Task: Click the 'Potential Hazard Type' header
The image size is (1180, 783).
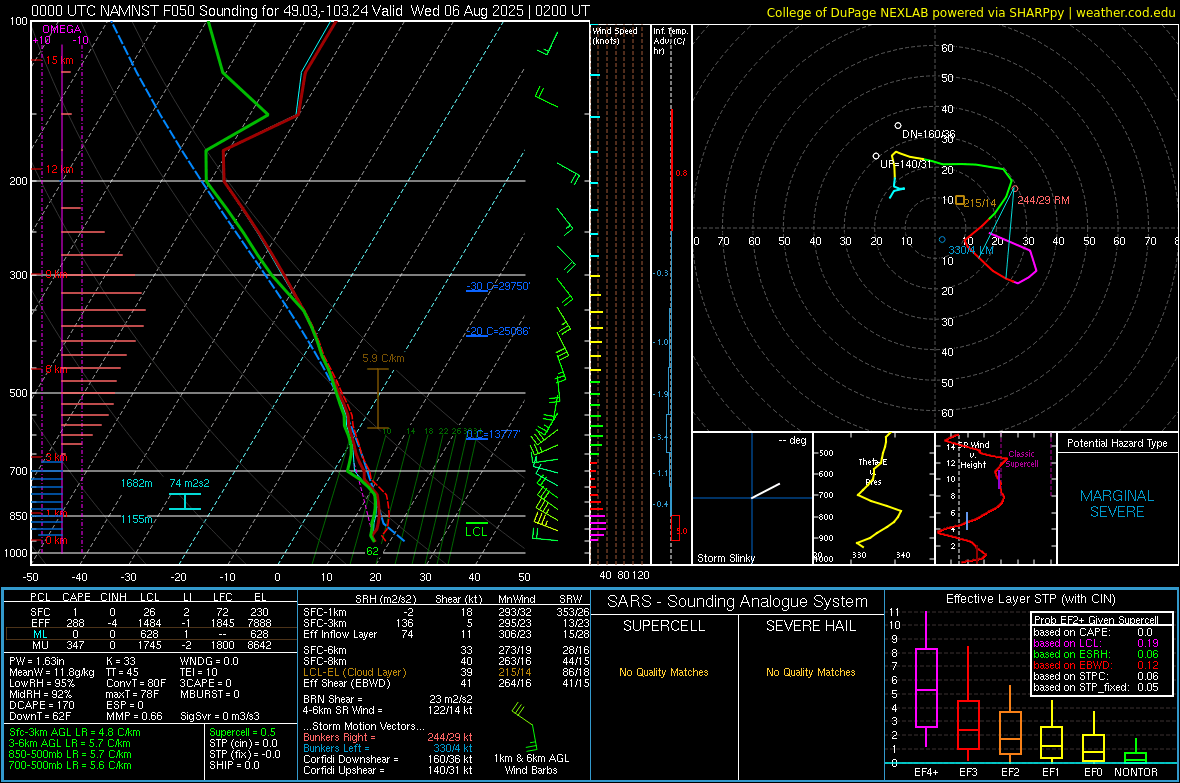Action: tap(1117, 443)
